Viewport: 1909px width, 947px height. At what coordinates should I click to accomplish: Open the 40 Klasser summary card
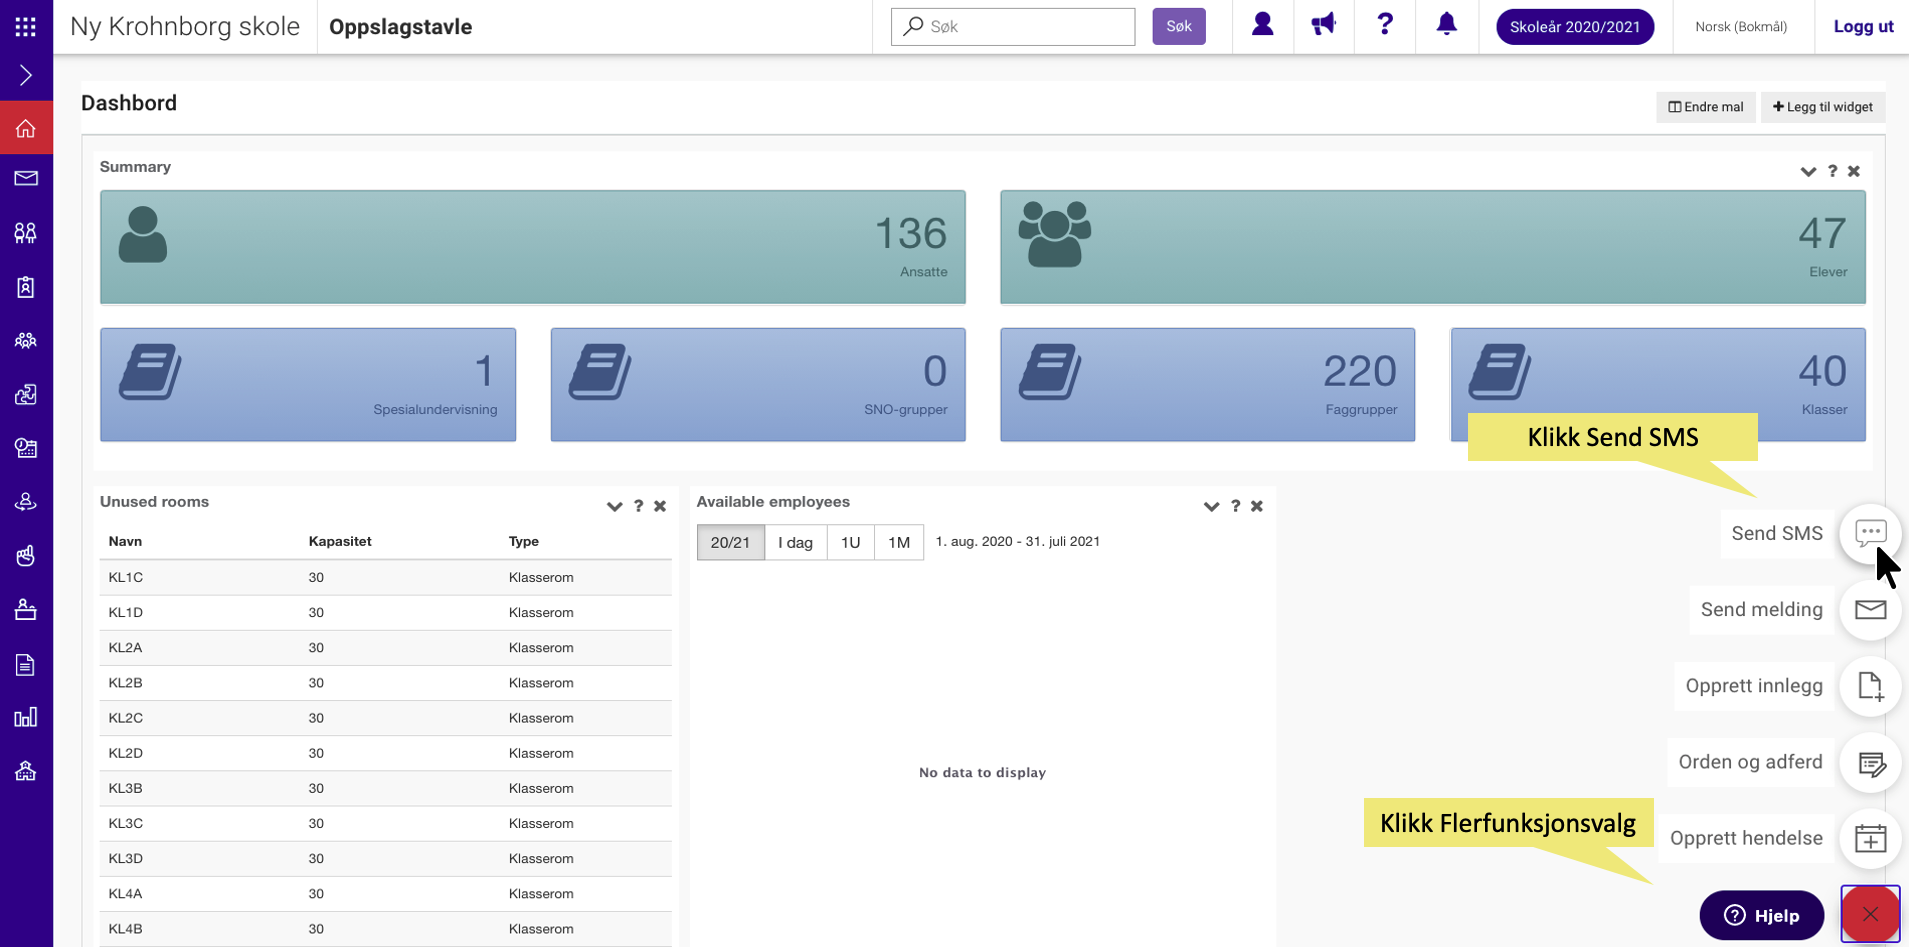(x=1658, y=384)
